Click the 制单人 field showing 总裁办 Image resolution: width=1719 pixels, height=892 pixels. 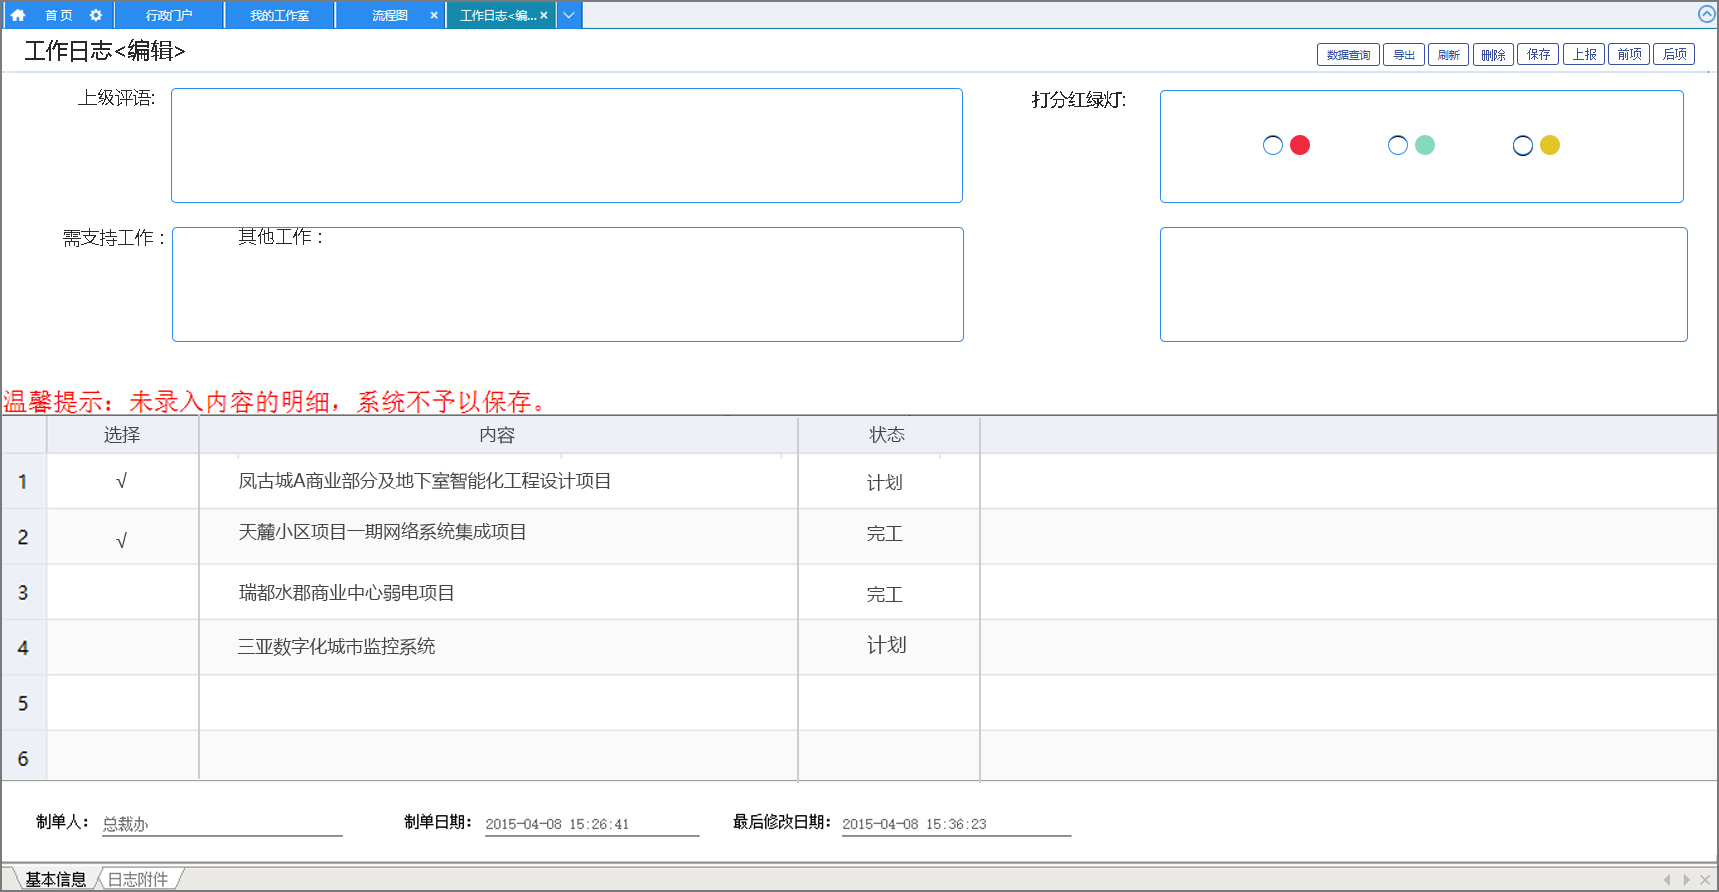[x=222, y=824]
